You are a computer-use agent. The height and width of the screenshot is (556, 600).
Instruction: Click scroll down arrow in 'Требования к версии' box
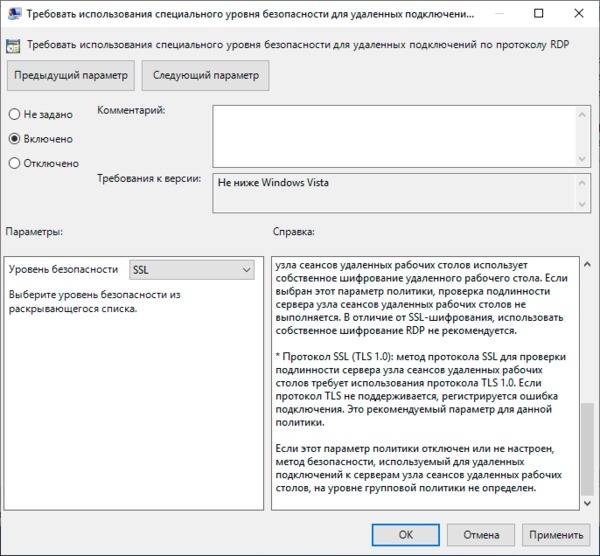point(582,204)
